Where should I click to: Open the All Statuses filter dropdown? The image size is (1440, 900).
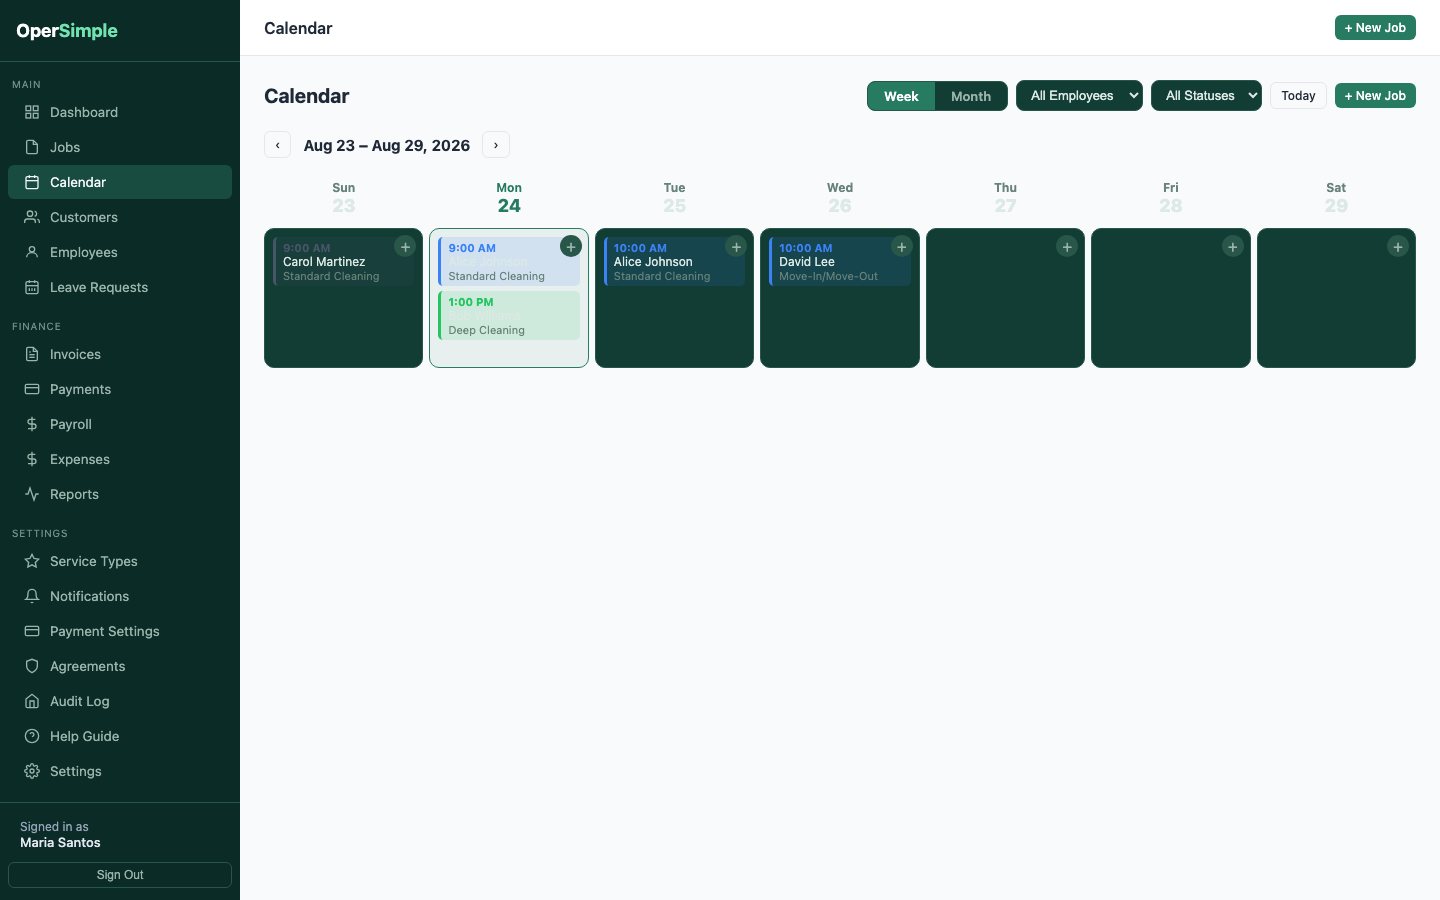(x=1206, y=96)
